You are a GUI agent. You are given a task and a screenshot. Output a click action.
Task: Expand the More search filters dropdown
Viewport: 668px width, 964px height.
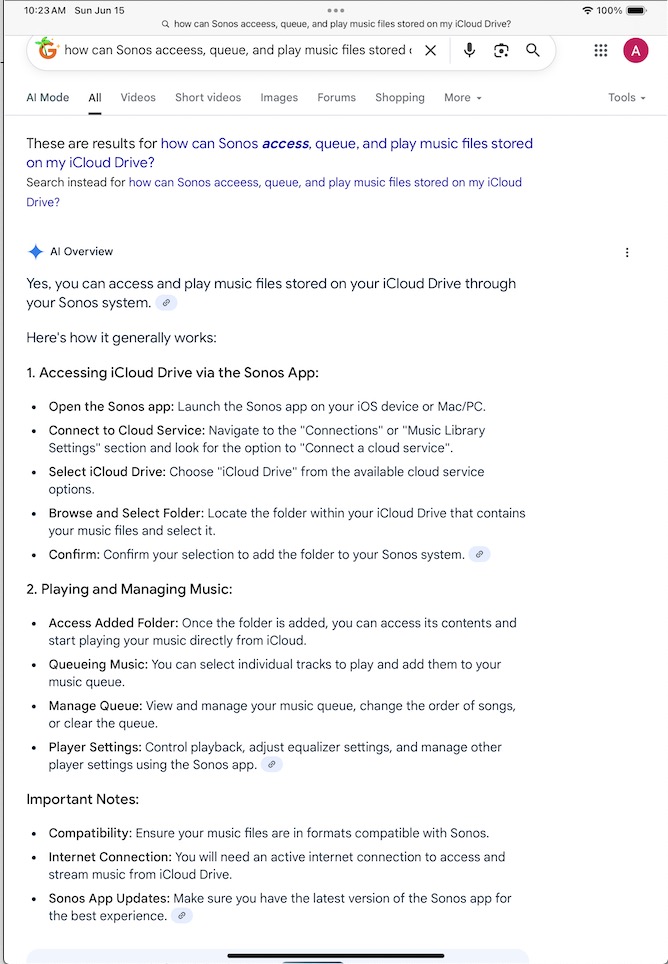pyautogui.click(x=462, y=98)
